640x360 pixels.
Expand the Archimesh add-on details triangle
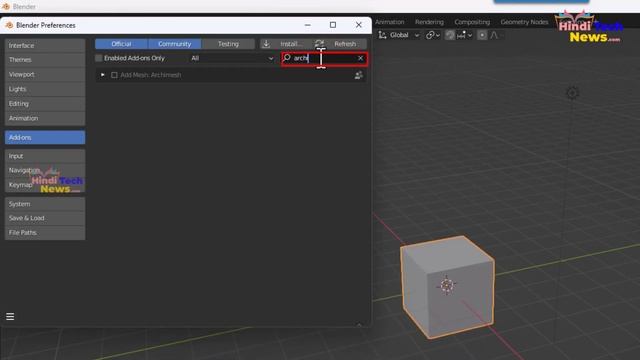[x=102, y=75]
